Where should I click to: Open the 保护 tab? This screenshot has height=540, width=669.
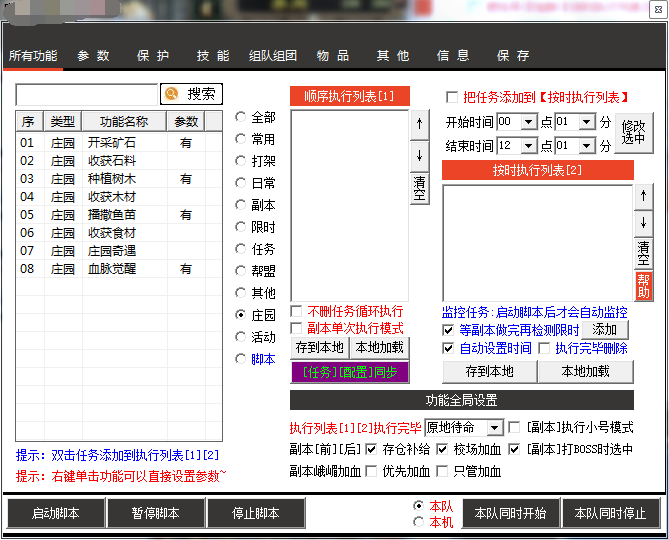[153, 56]
